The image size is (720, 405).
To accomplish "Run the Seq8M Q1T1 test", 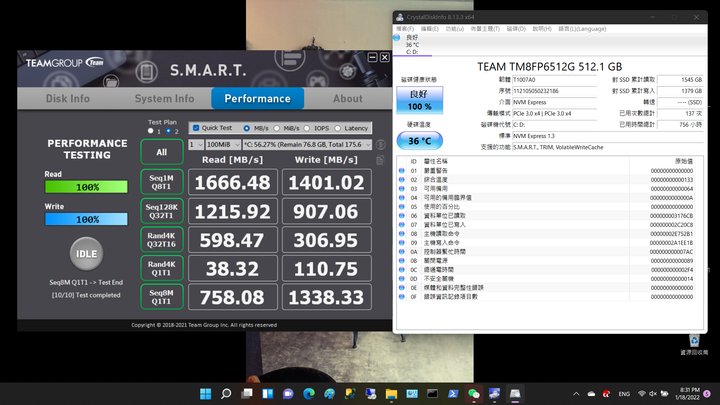I will pyautogui.click(x=162, y=297).
